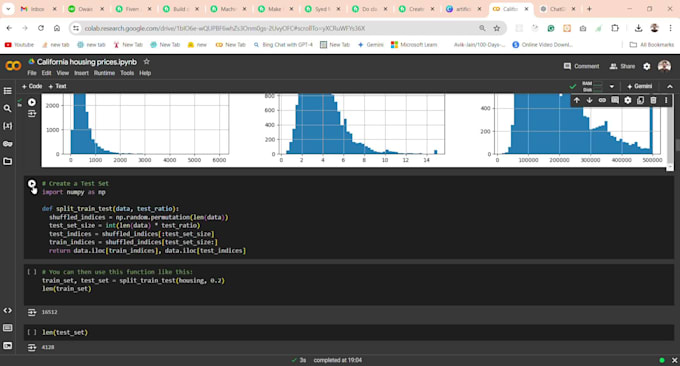Click the completed at 19:04 status text
The width and height of the screenshot is (680, 366).
337,360
